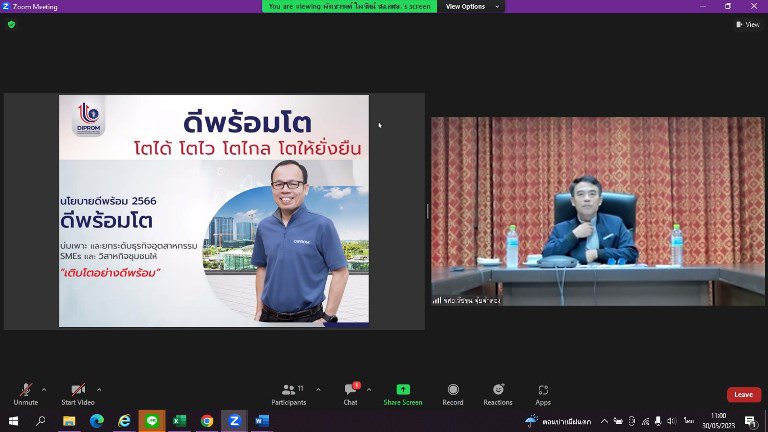The height and width of the screenshot is (432, 768).
Task: Select the speaker's video tile
Action: pos(598,211)
